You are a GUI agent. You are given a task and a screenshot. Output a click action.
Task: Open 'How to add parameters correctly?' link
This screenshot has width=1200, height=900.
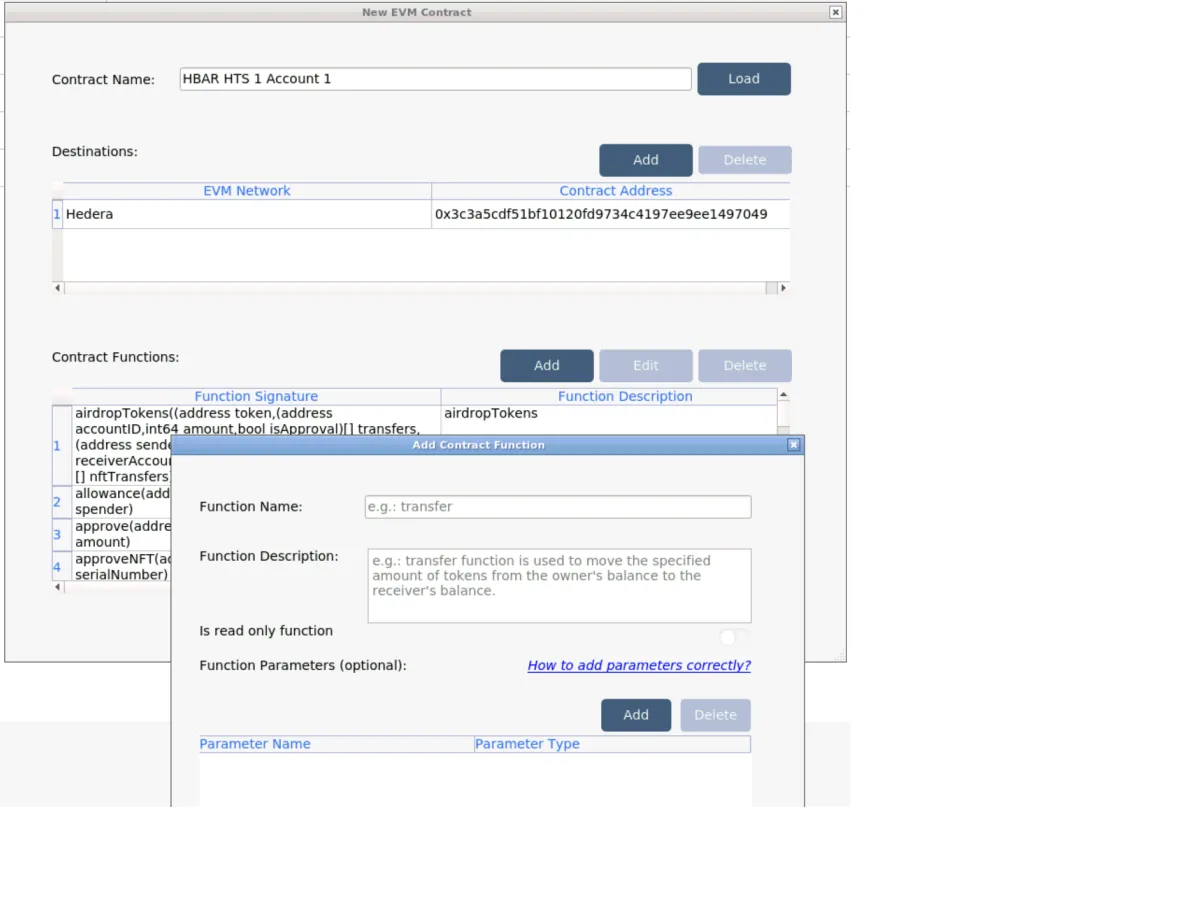(639, 665)
